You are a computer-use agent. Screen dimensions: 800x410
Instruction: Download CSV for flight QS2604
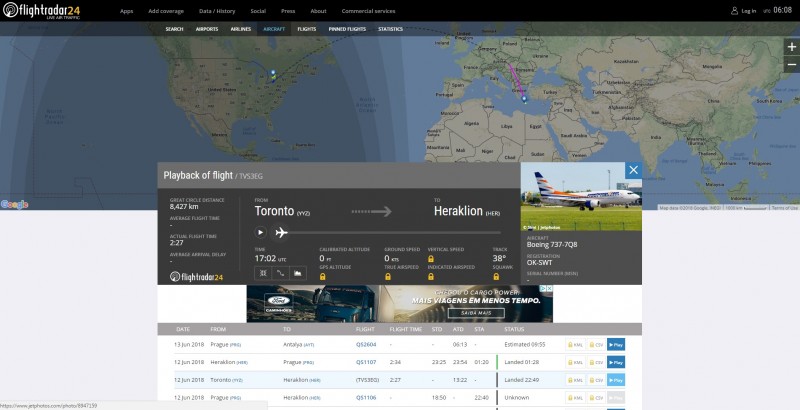pos(596,345)
